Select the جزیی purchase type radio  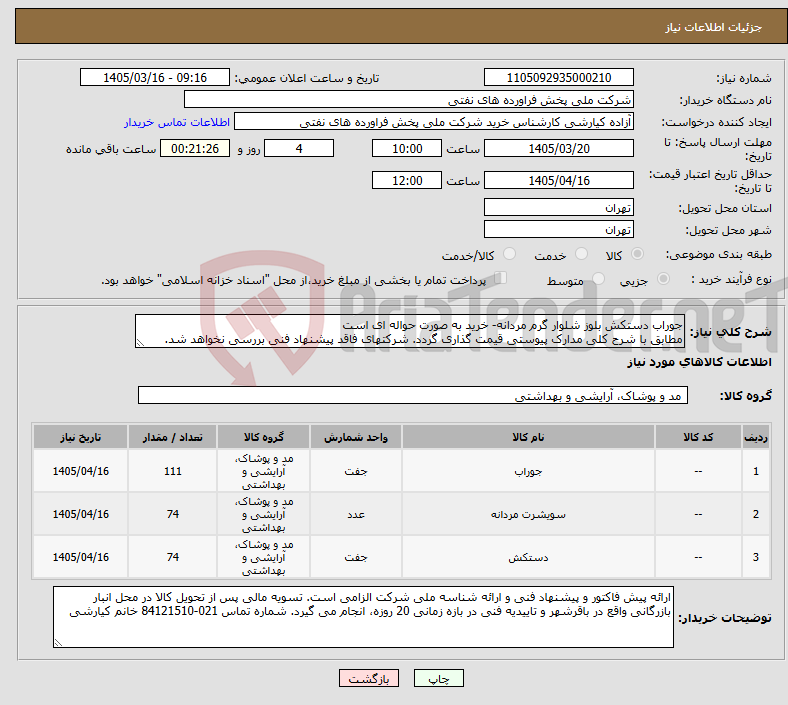[x=663, y=278]
